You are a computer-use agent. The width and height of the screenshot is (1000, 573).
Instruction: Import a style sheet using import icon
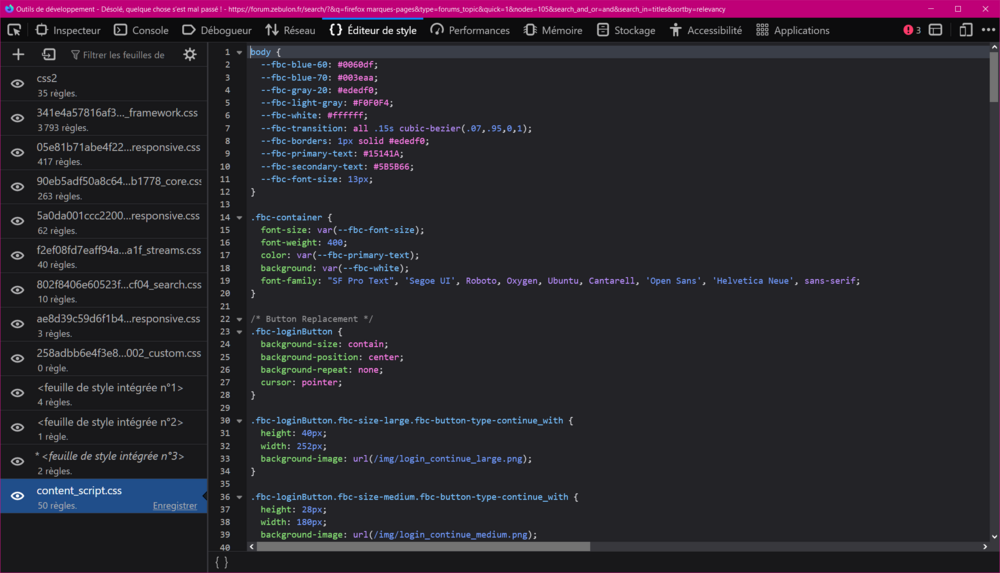(48, 55)
